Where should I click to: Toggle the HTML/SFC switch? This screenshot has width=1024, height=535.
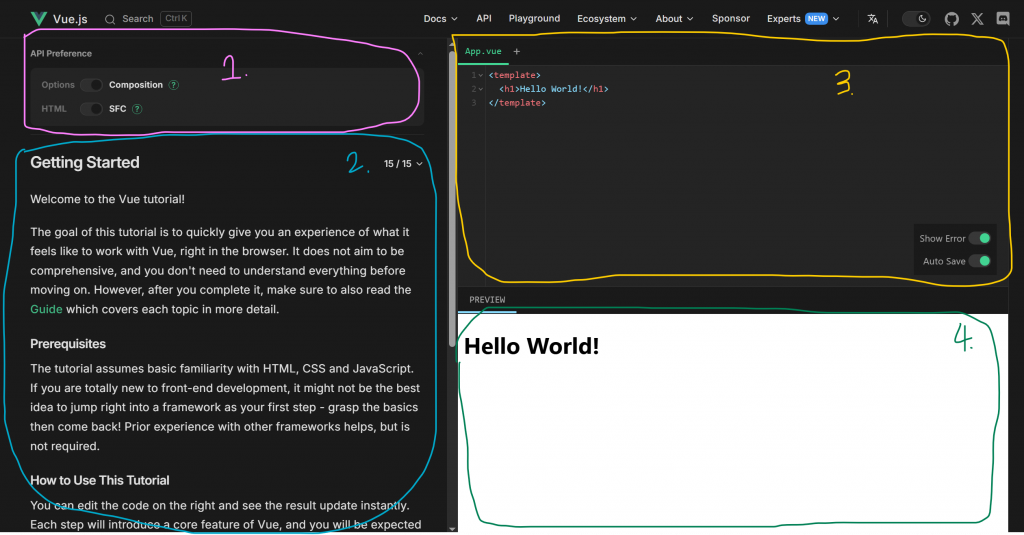[x=91, y=109]
